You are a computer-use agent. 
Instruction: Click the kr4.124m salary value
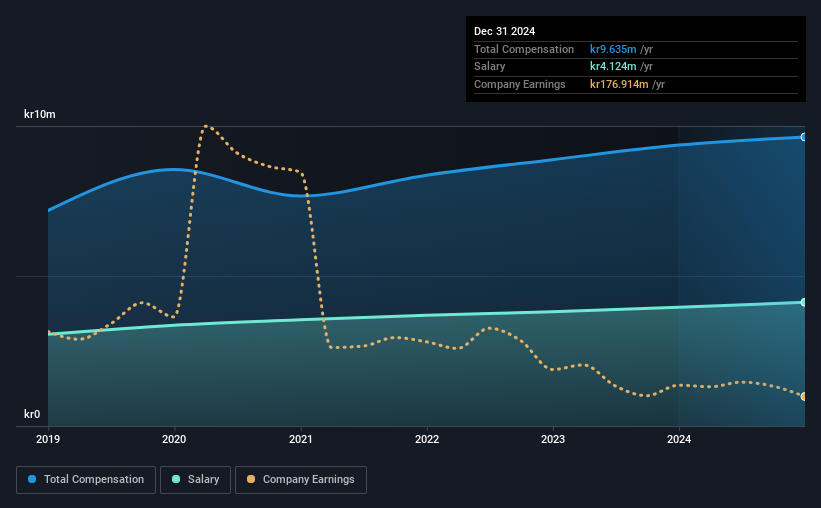coord(613,67)
